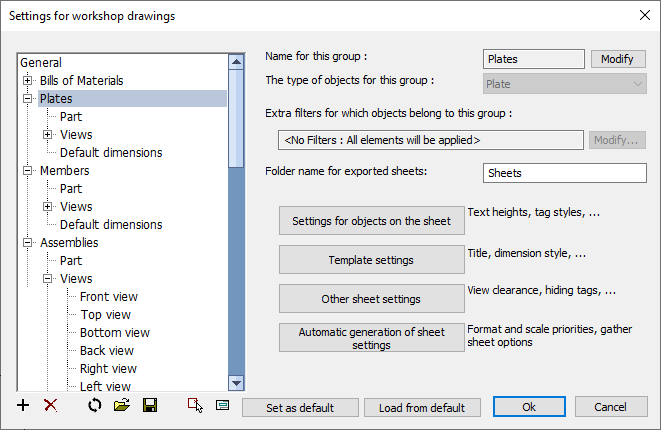Click the red rectangle pointer pick icon
The height and width of the screenshot is (430, 661).
point(195,406)
